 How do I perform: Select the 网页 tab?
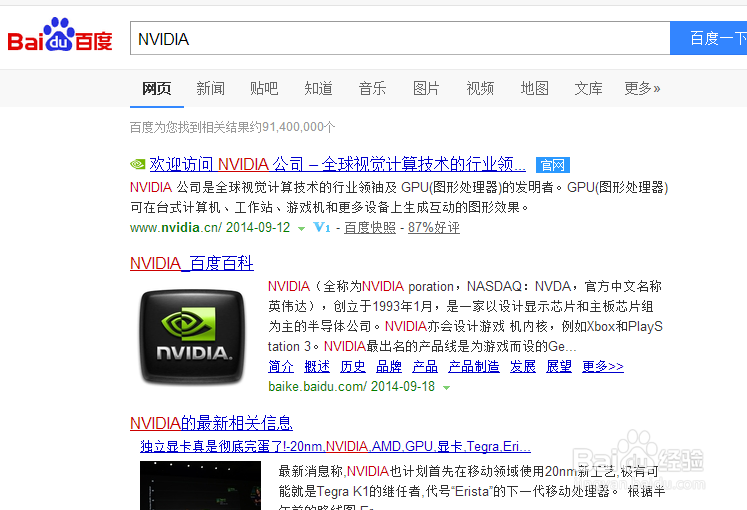point(157,89)
